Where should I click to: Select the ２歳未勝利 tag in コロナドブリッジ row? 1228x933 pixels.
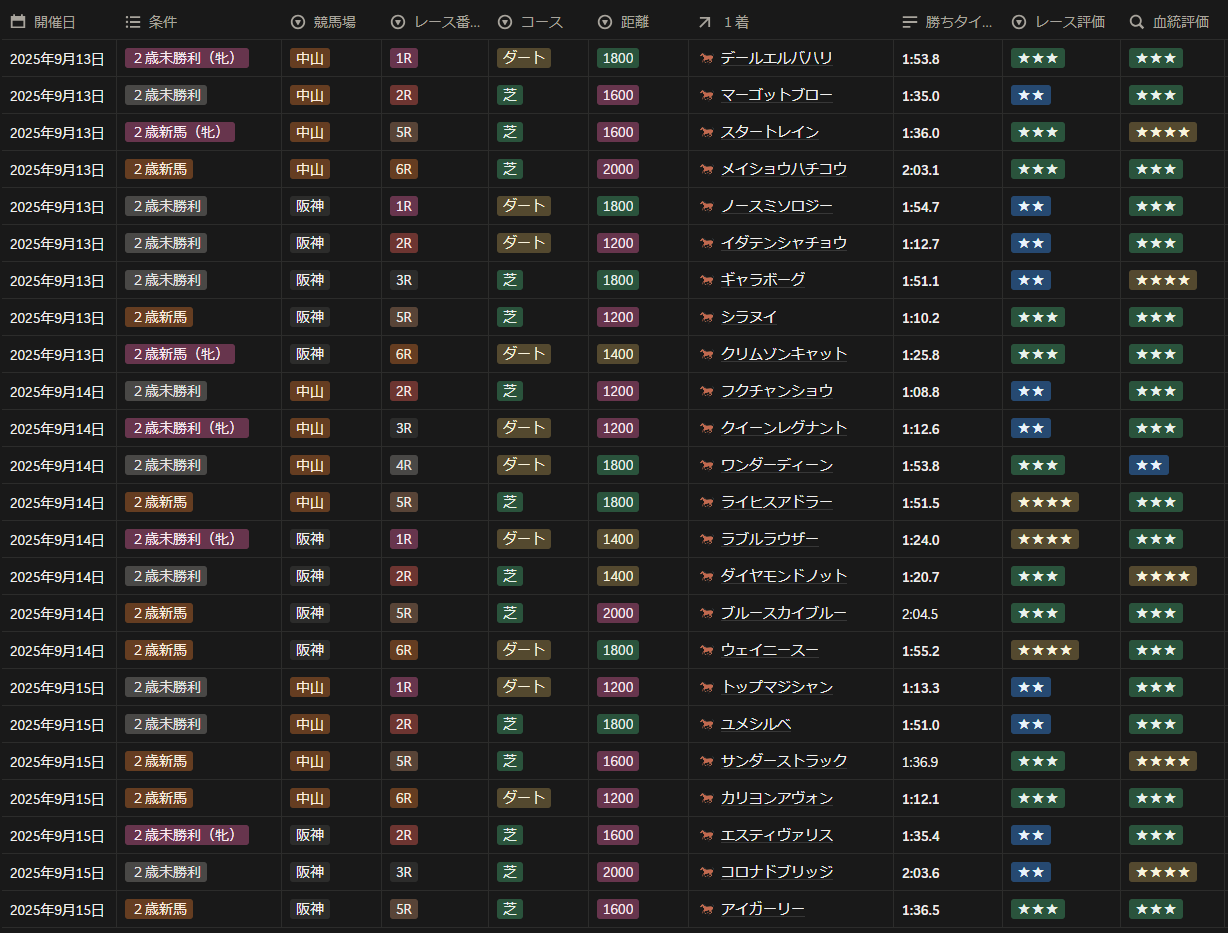[x=166, y=872]
